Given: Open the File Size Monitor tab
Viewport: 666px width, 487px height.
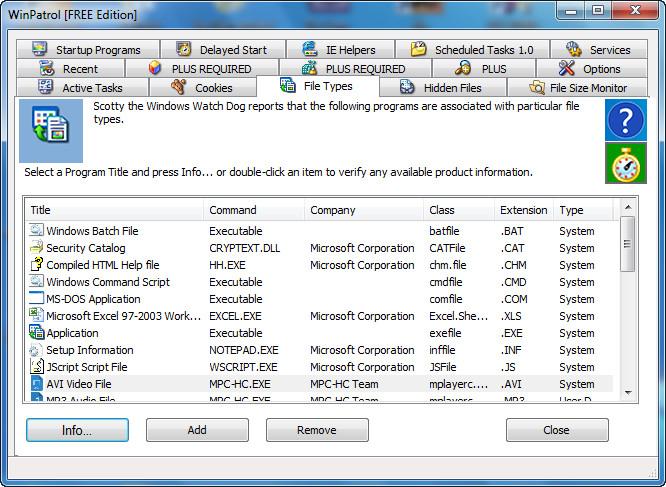Looking at the screenshot, I should click(577, 87).
